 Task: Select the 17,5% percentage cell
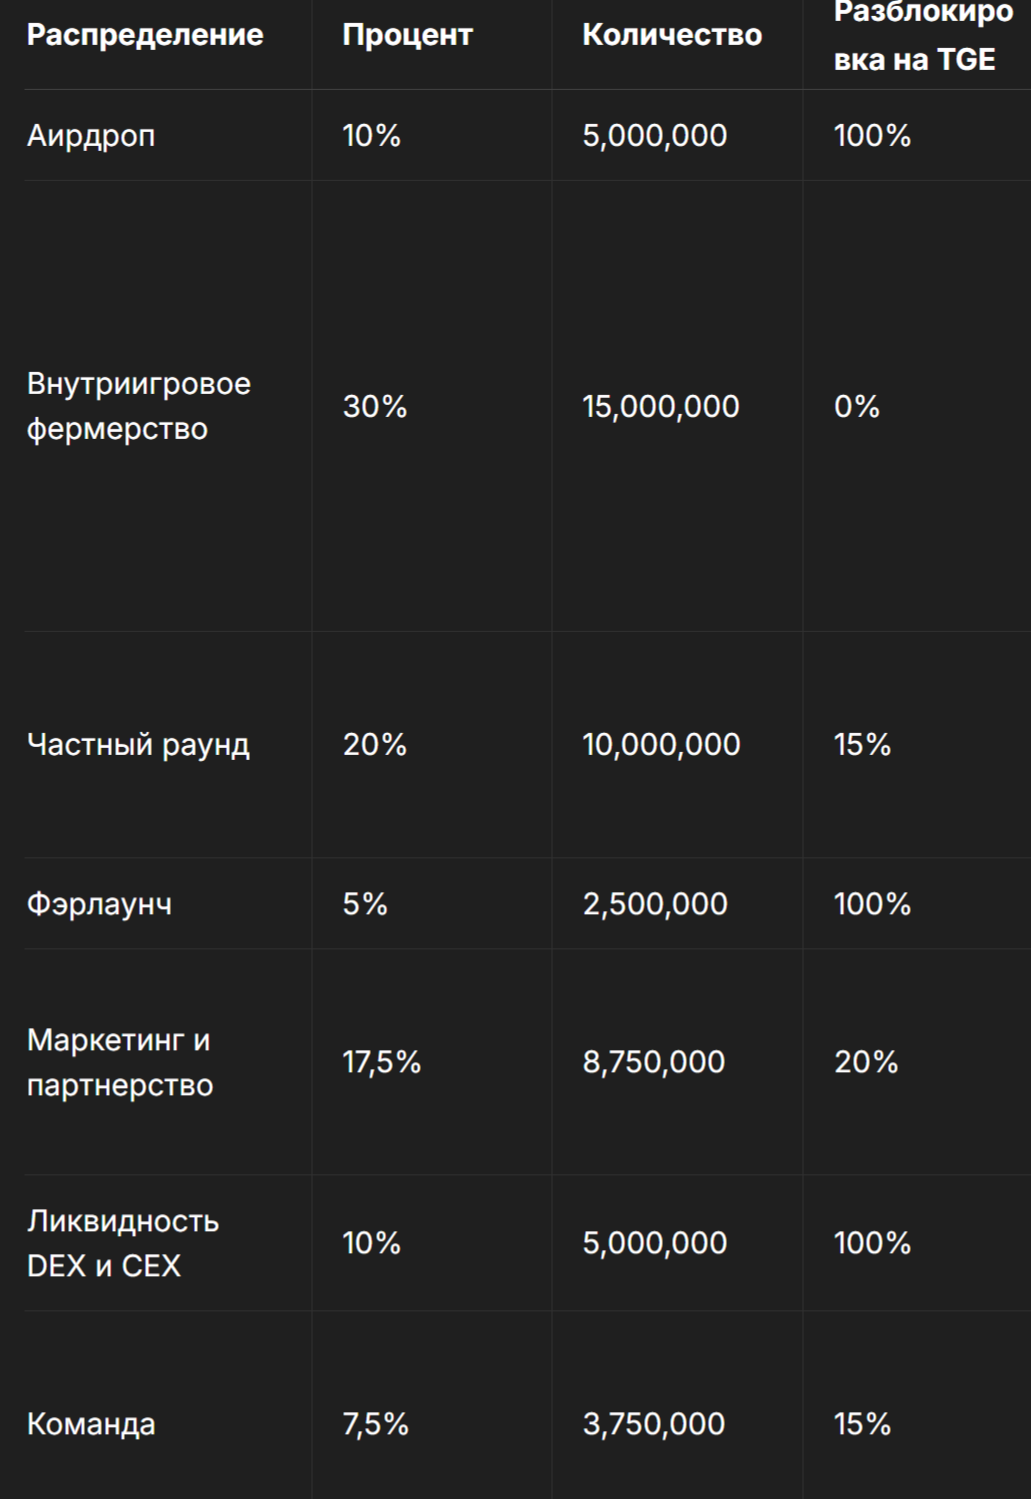(x=382, y=1062)
